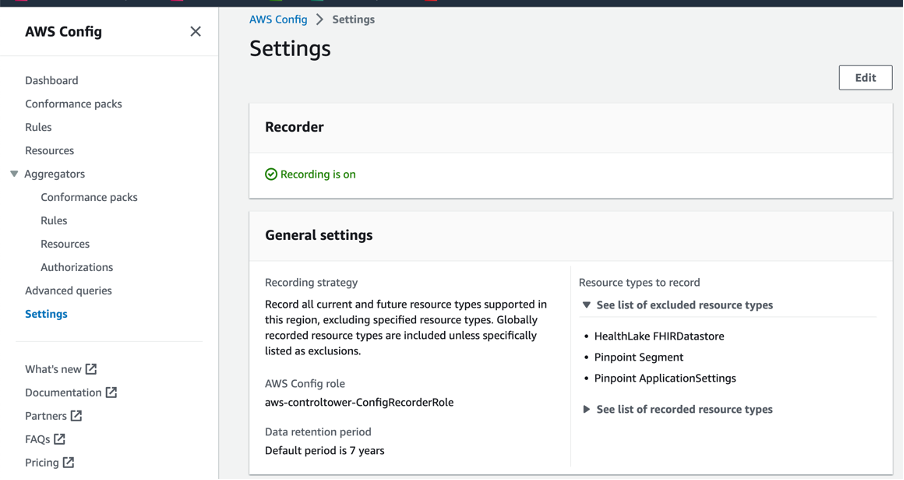The width and height of the screenshot is (904, 480).
Task: Open the top-level Rules page
Action: (38, 127)
